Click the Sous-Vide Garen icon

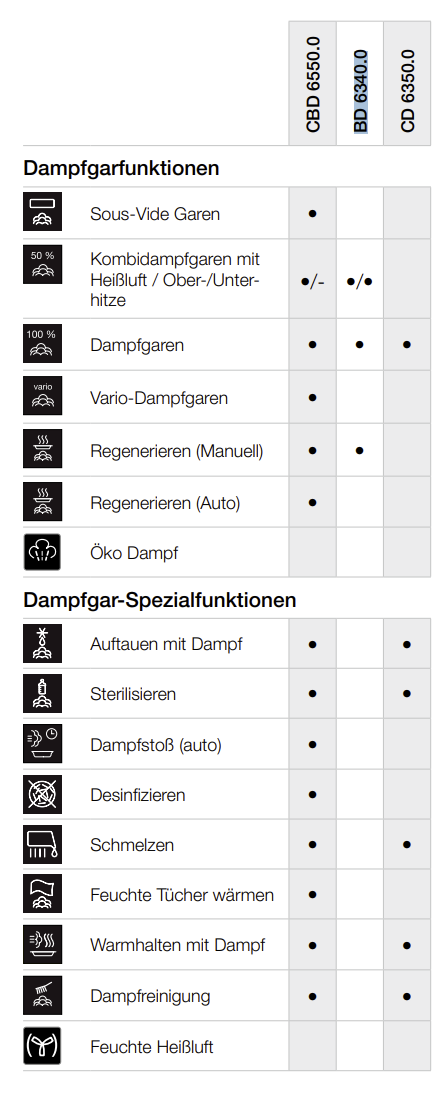[43, 213]
